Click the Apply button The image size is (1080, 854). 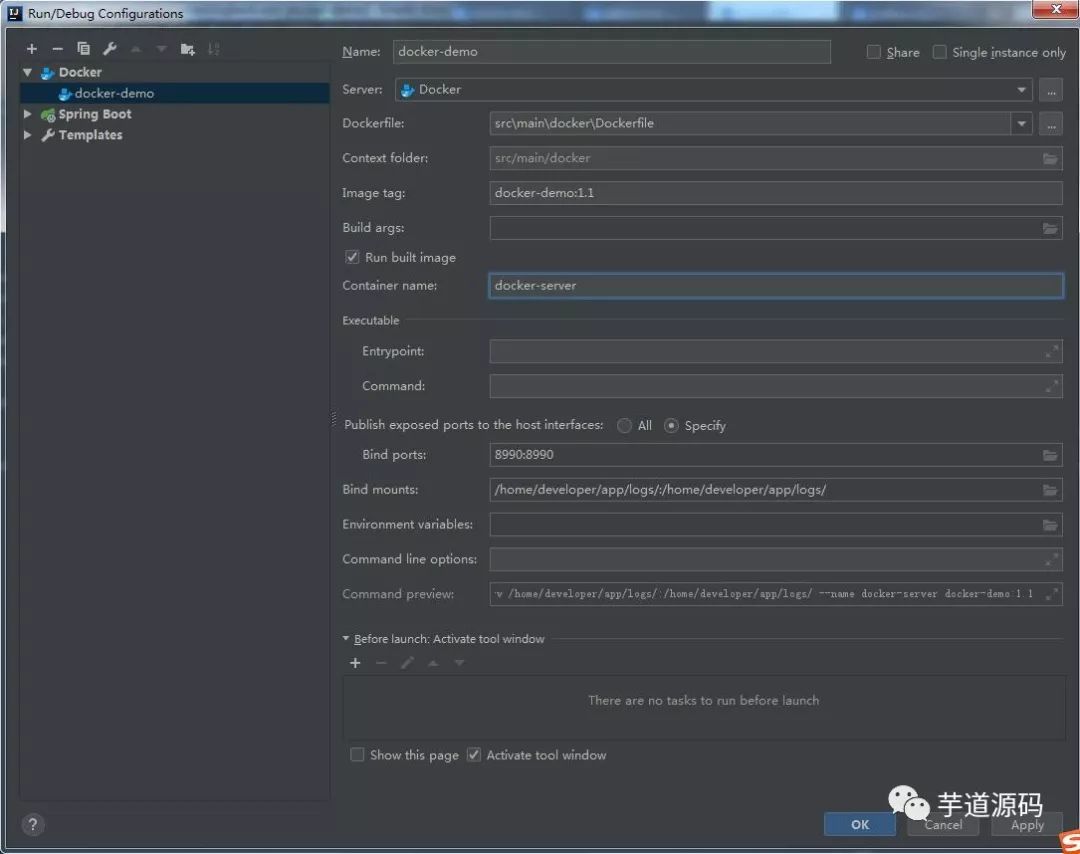(1027, 824)
